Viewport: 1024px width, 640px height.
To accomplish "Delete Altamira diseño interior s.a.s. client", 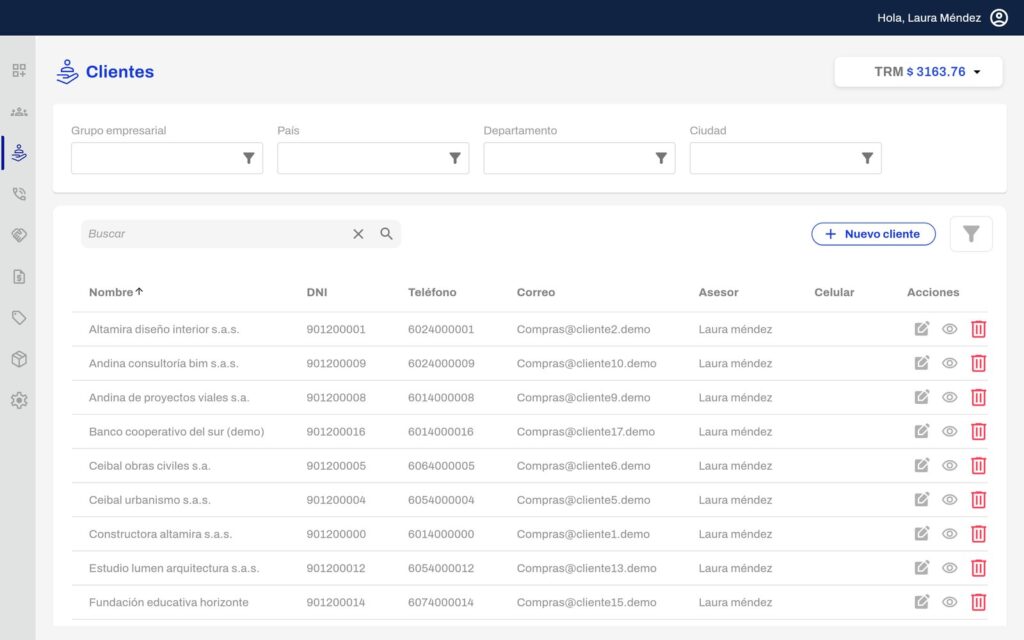I will pyautogui.click(x=978, y=329).
